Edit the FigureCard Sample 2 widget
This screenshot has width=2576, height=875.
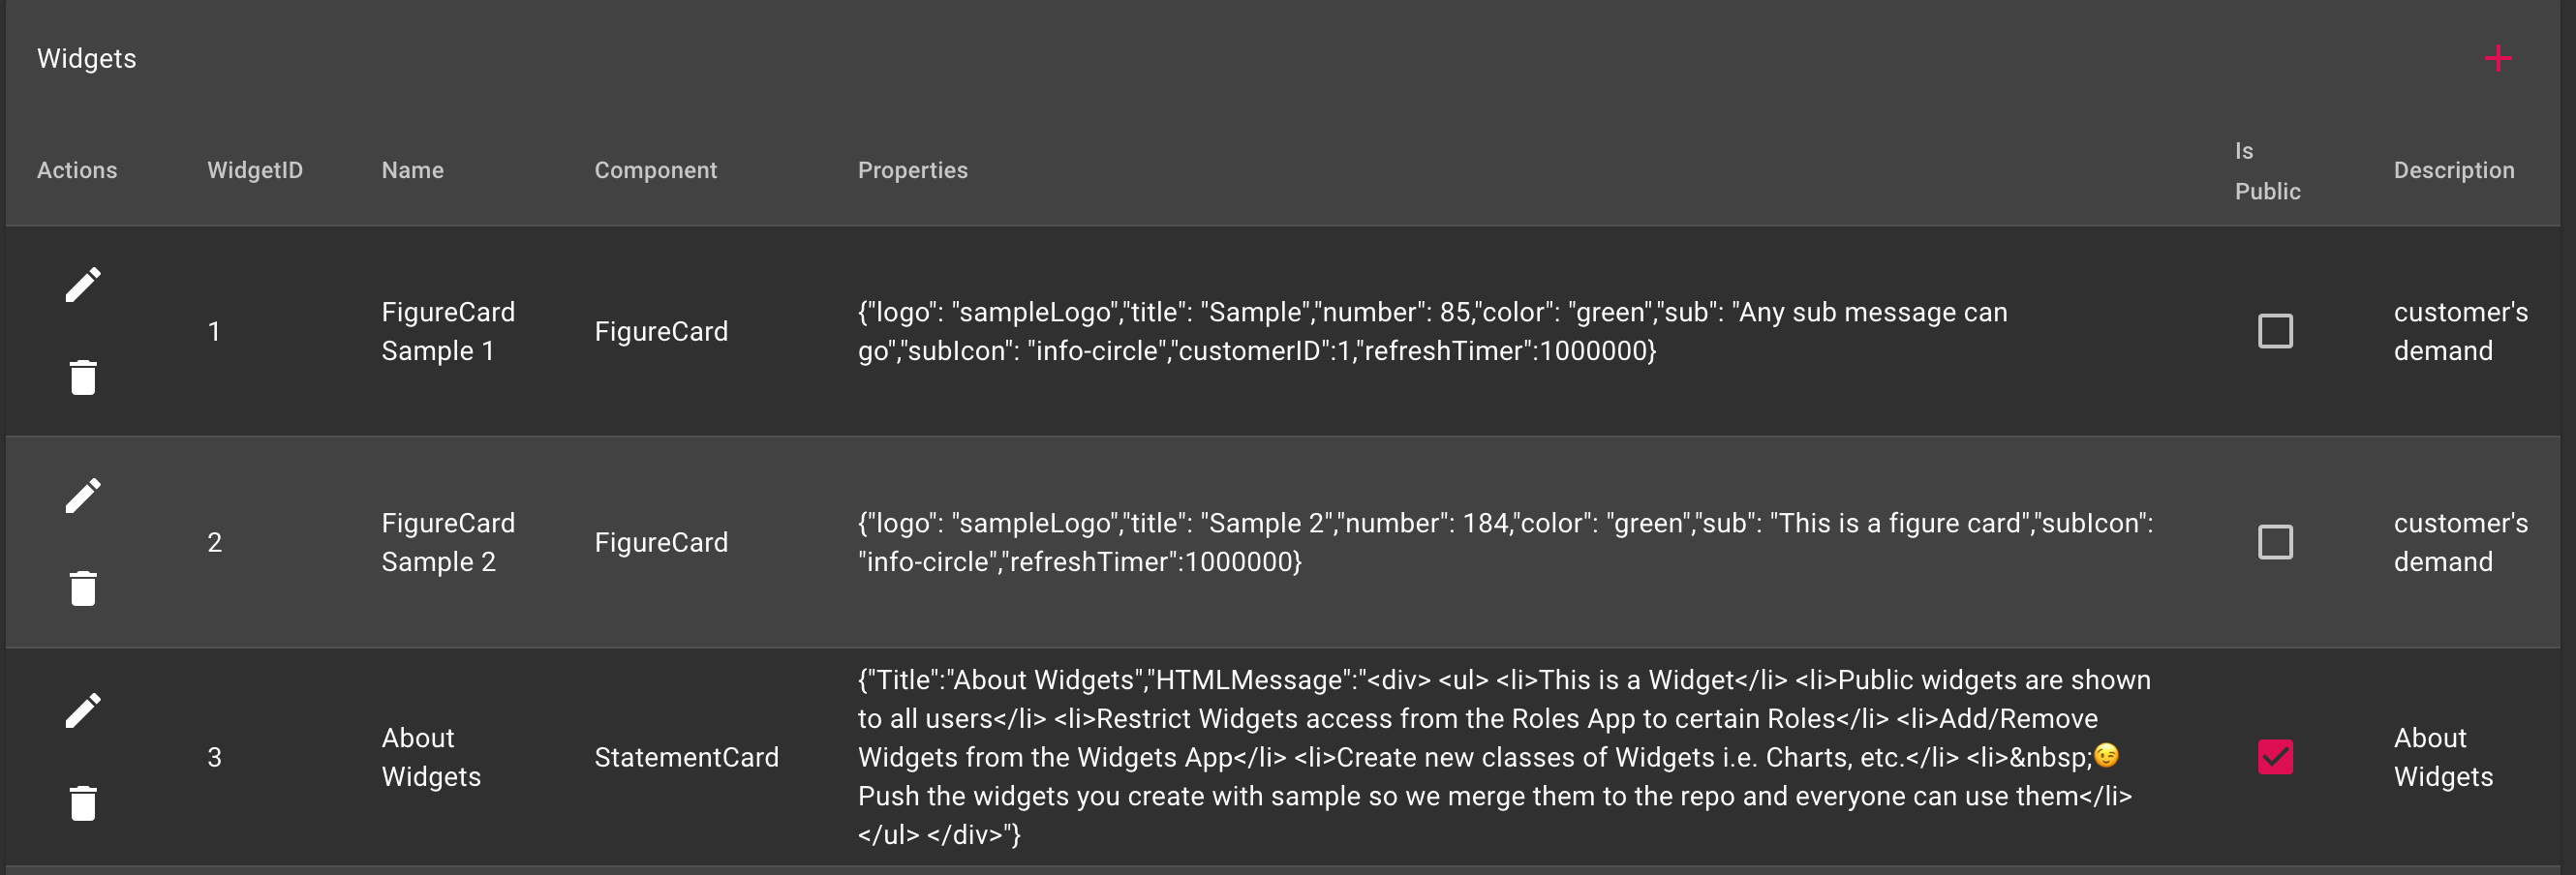[x=85, y=494]
